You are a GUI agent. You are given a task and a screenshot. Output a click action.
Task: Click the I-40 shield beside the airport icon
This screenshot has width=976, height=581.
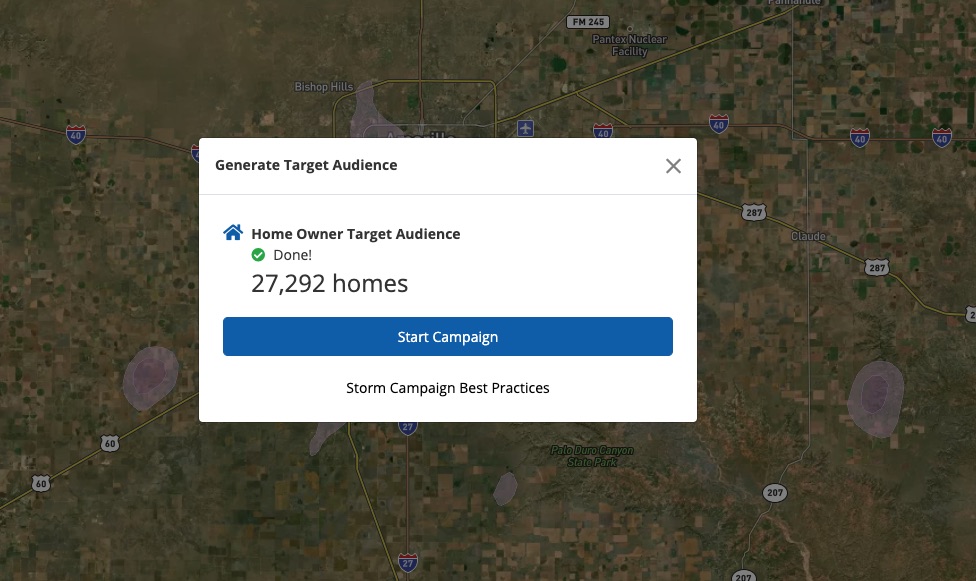602,131
